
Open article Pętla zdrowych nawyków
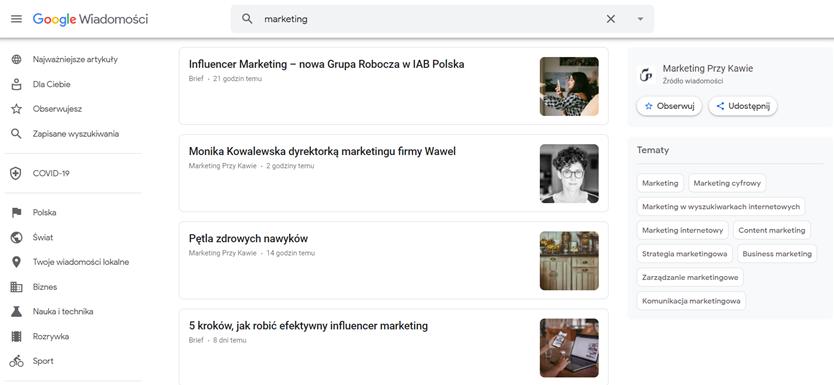click(248, 239)
